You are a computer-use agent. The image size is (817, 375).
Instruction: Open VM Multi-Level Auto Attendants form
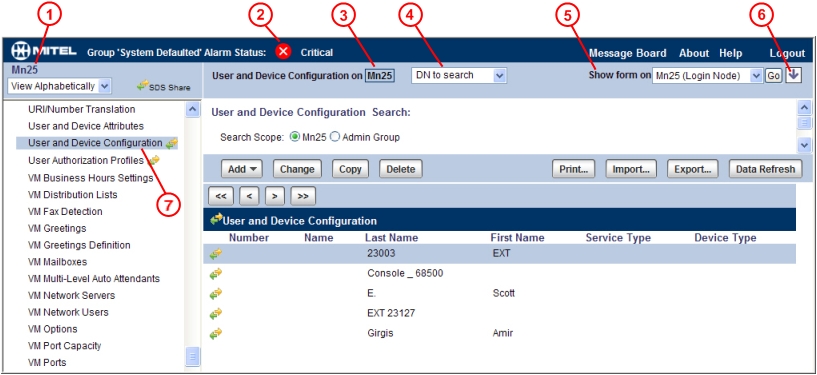(94, 279)
